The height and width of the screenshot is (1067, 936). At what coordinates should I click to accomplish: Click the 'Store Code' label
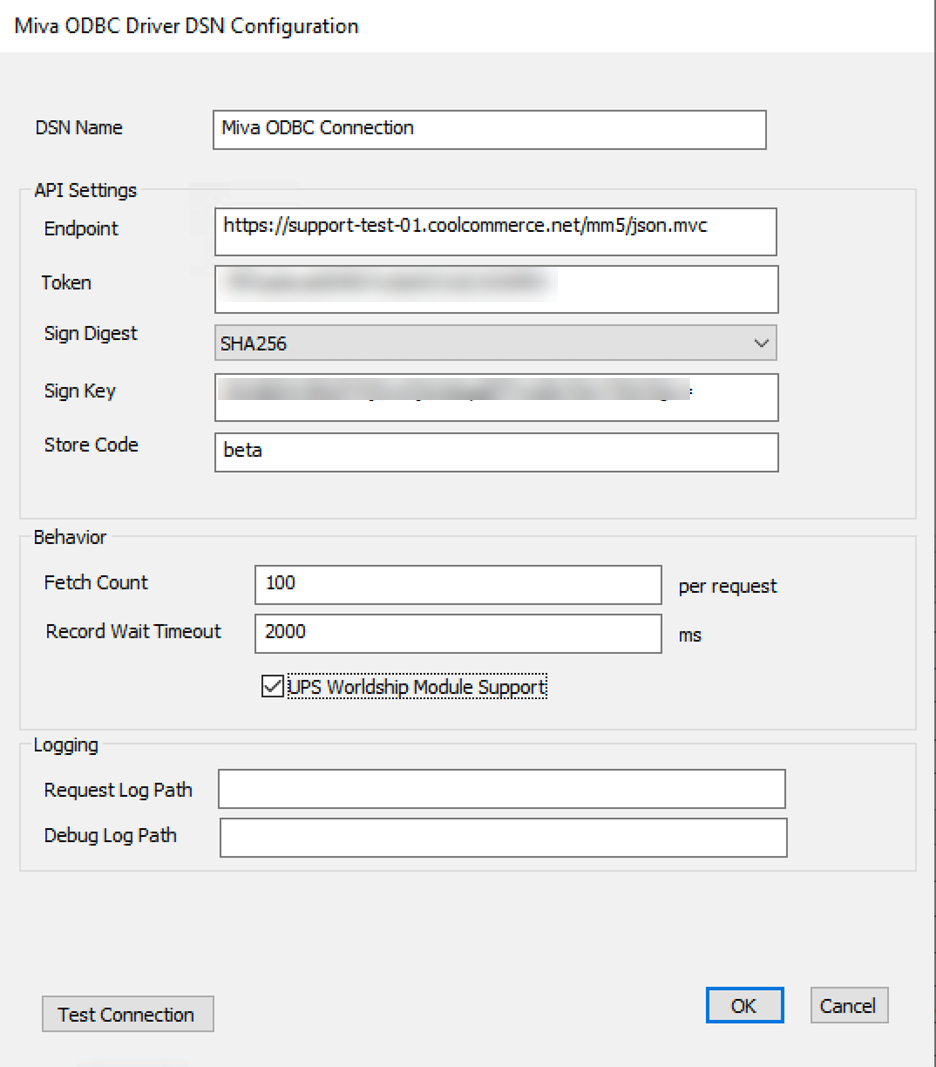coord(91,445)
